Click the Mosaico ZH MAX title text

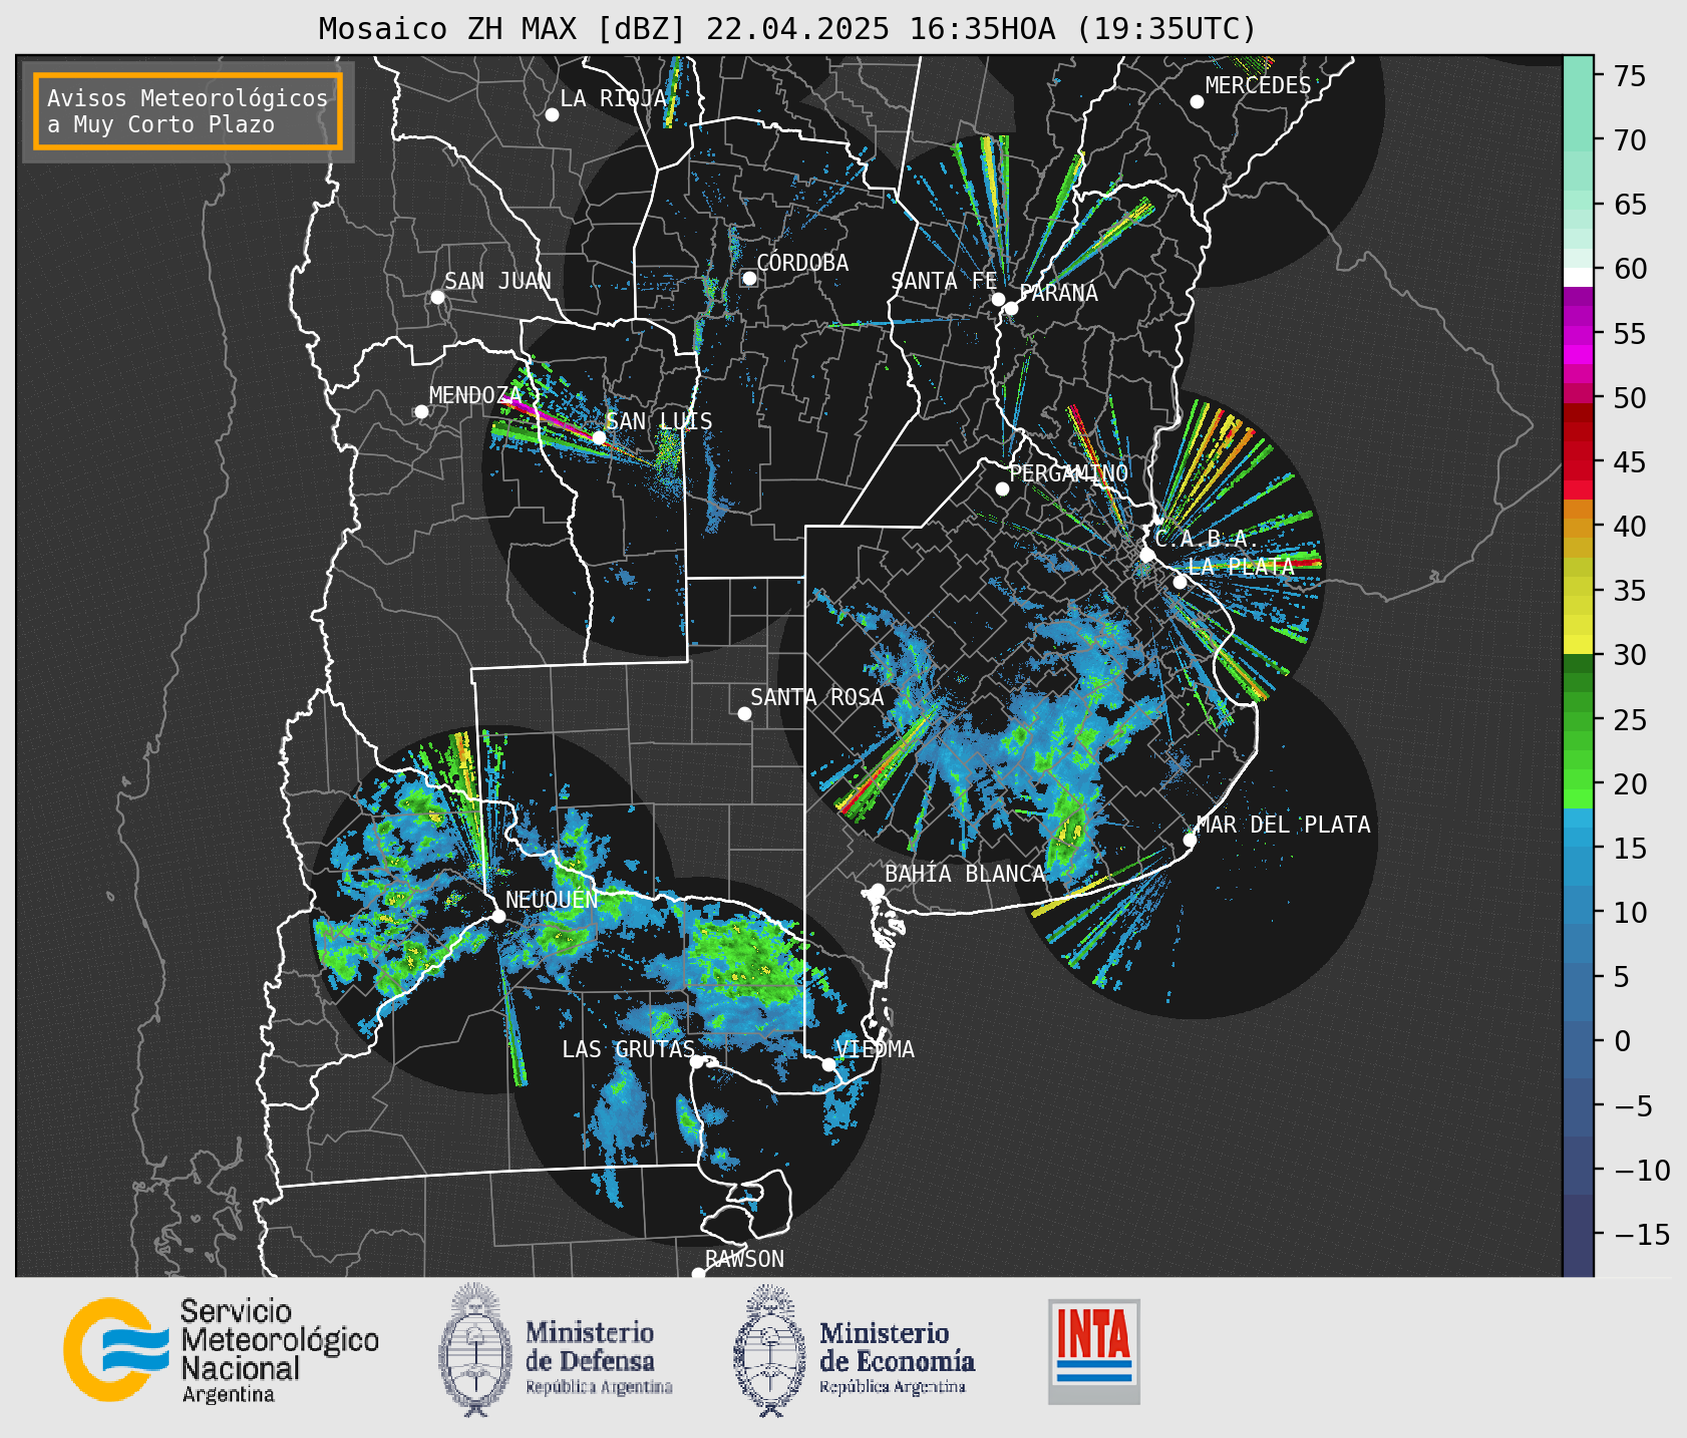coord(787,28)
